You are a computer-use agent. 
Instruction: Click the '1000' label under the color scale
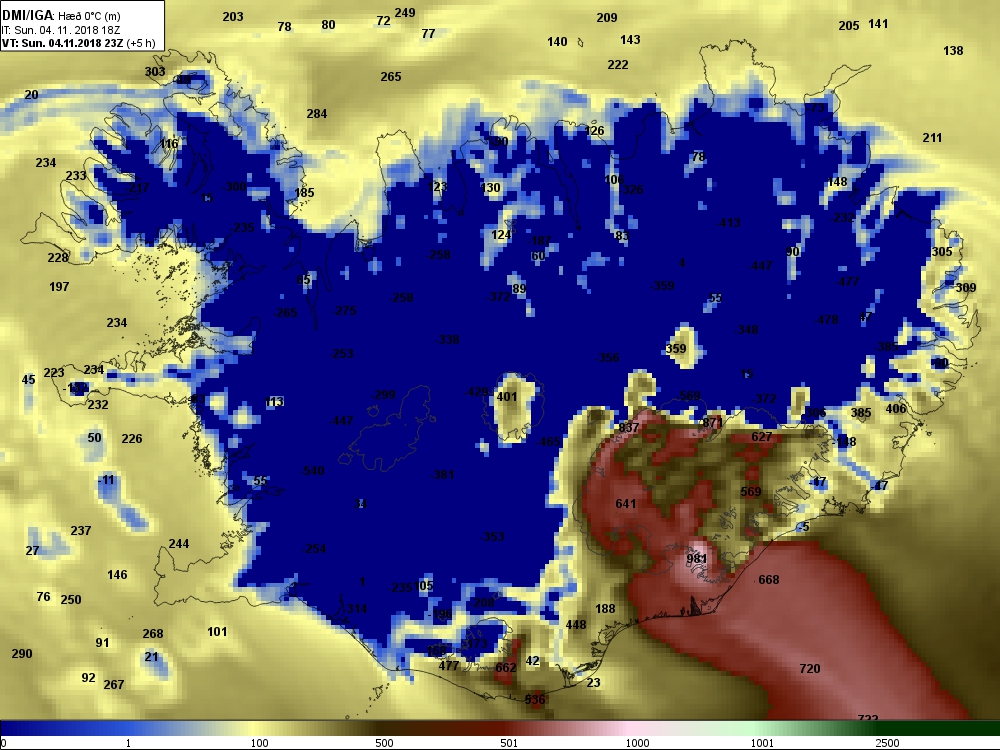pyautogui.click(x=637, y=743)
